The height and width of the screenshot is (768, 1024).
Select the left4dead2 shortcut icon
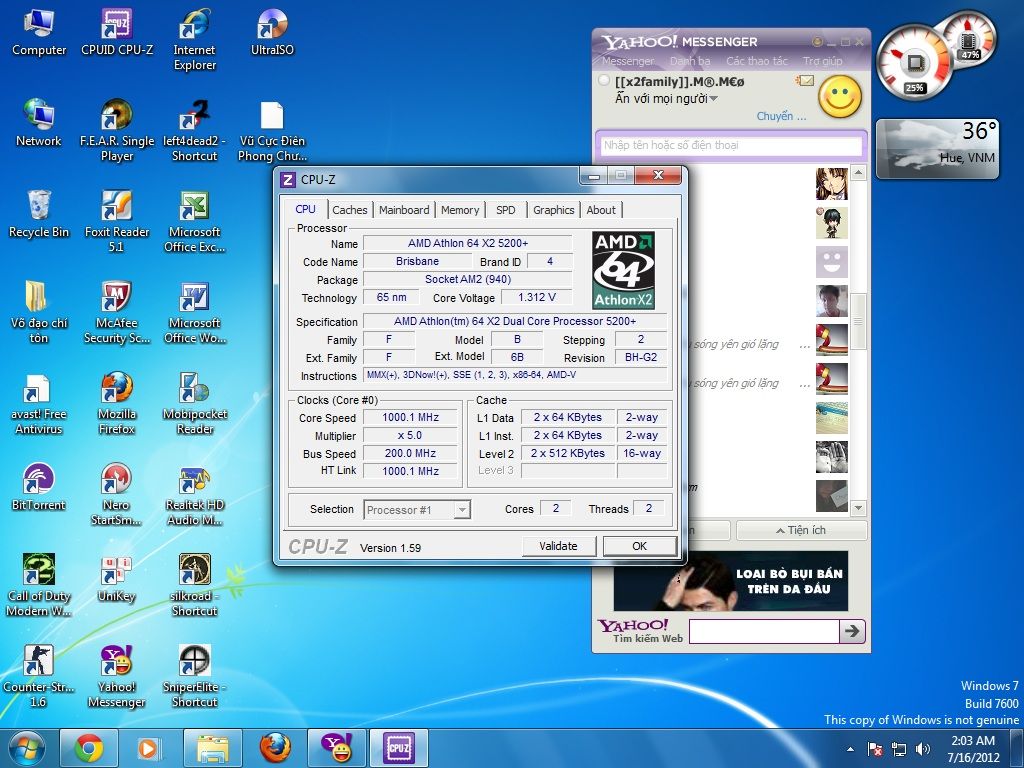195,130
